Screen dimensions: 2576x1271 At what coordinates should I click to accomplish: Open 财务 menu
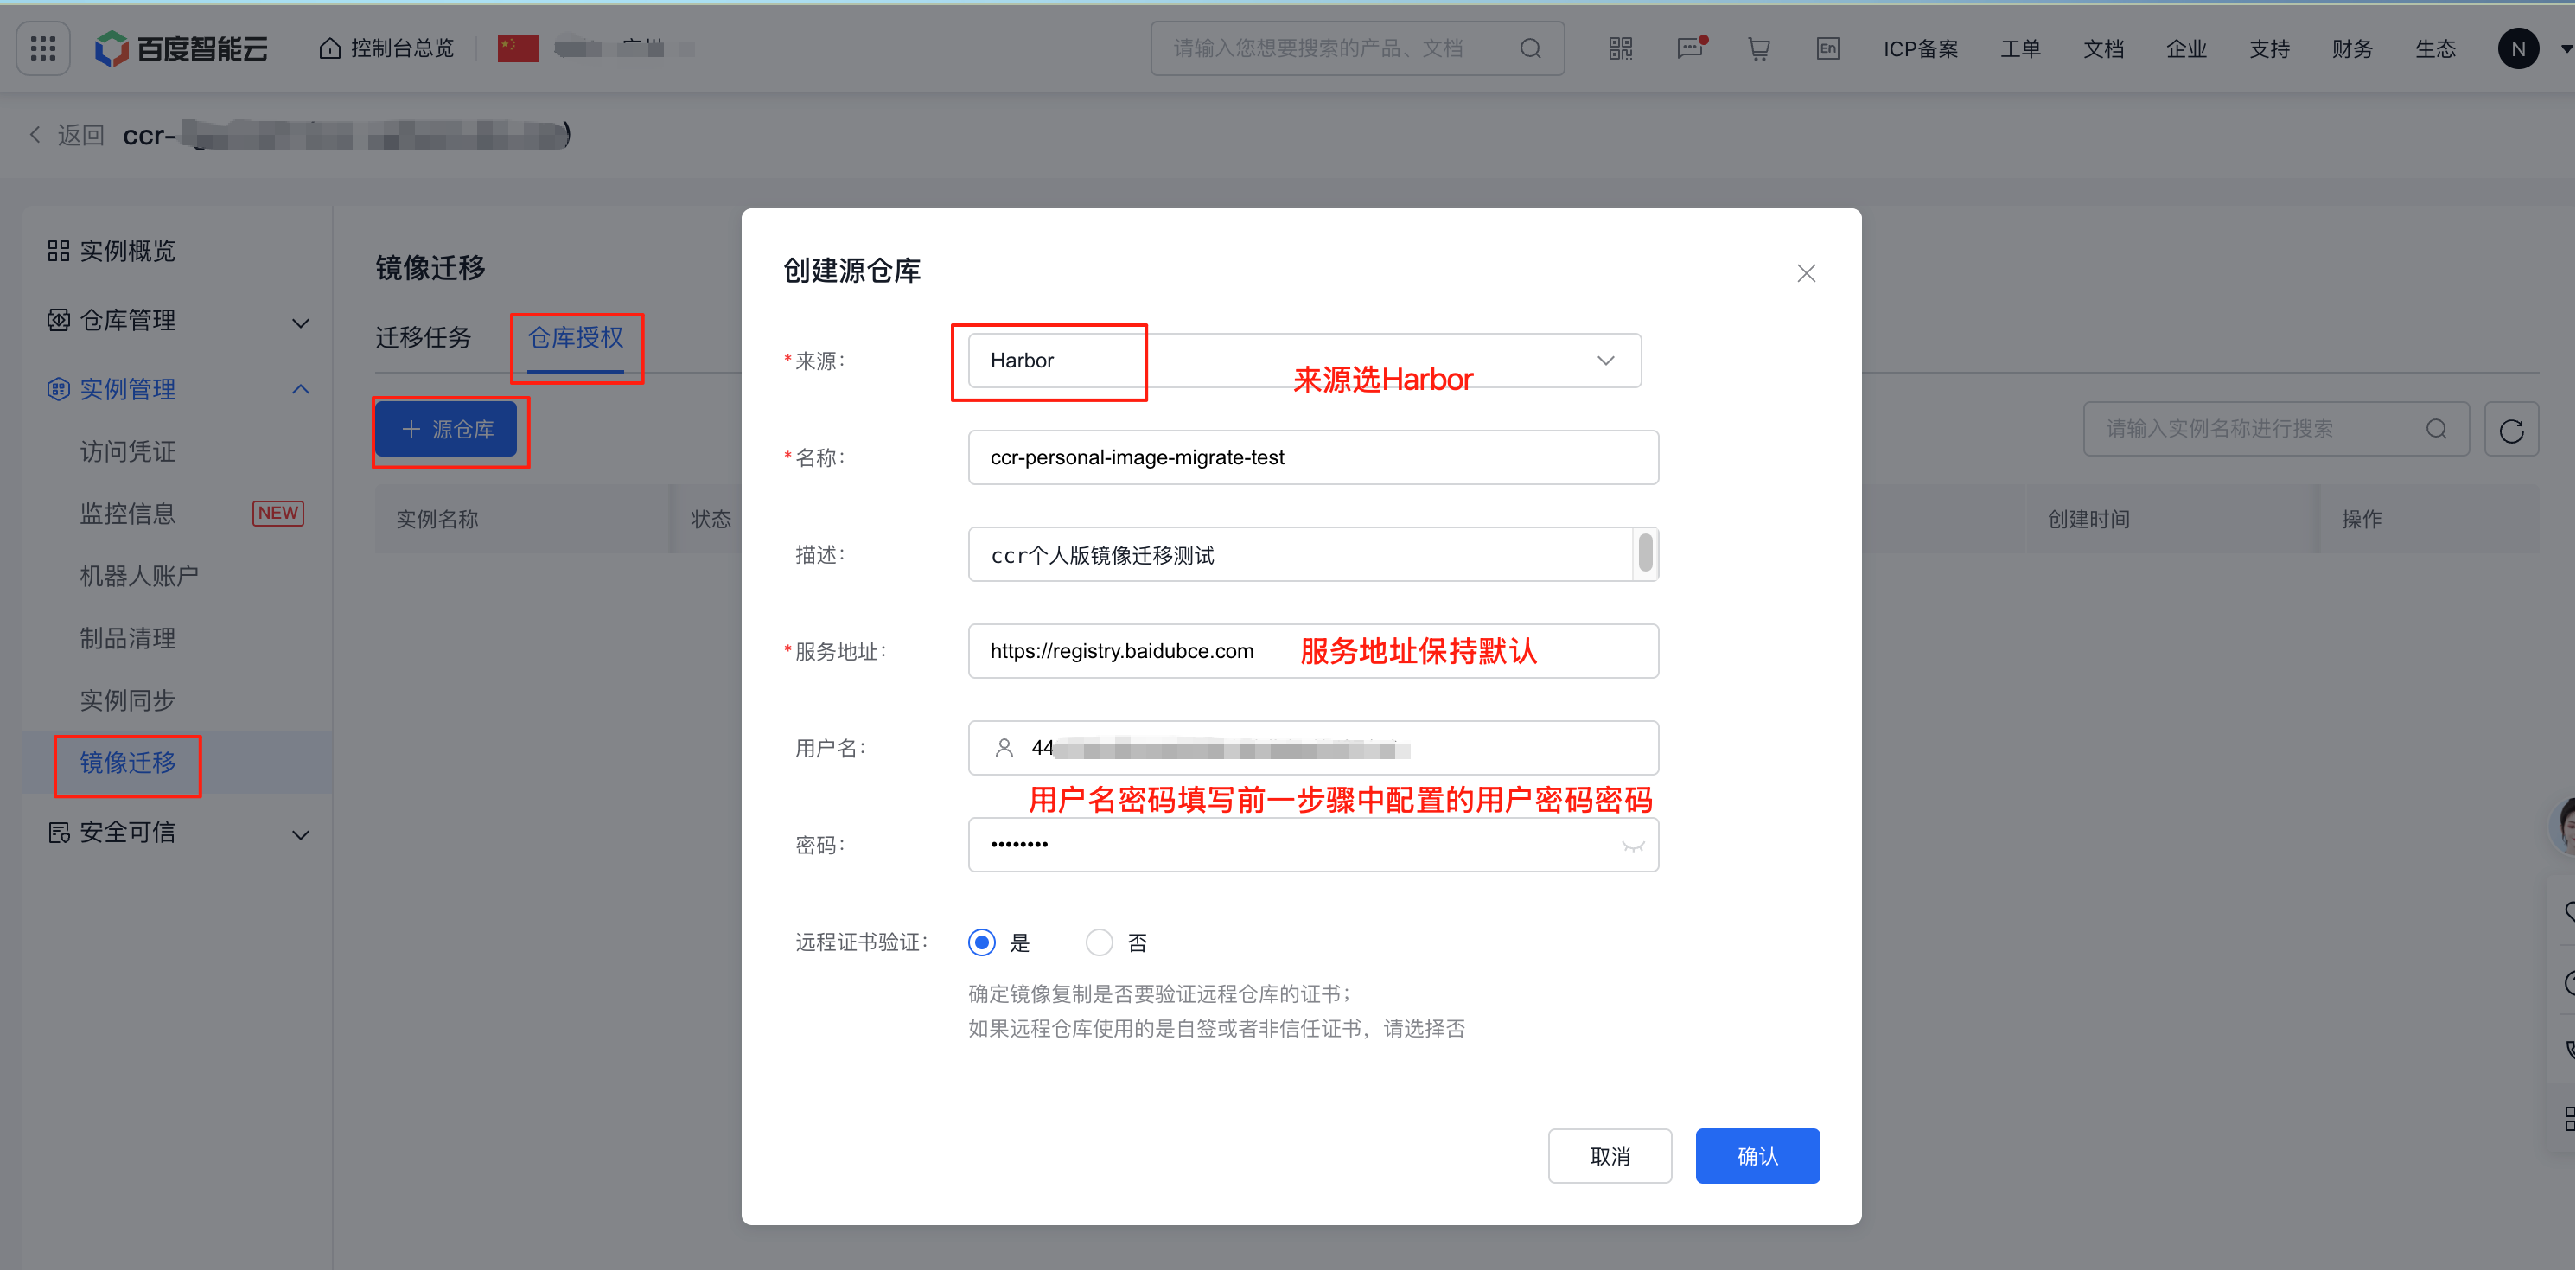[2352, 48]
